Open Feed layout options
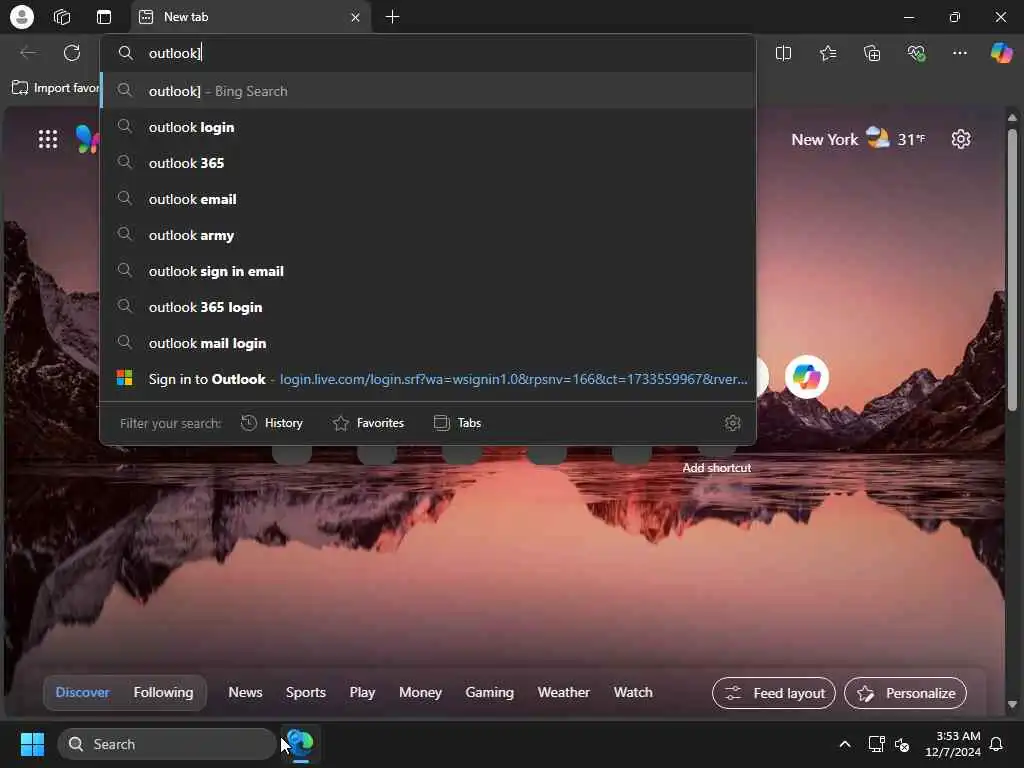1024x768 pixels. pyautogui.click(x=774, y=693)
